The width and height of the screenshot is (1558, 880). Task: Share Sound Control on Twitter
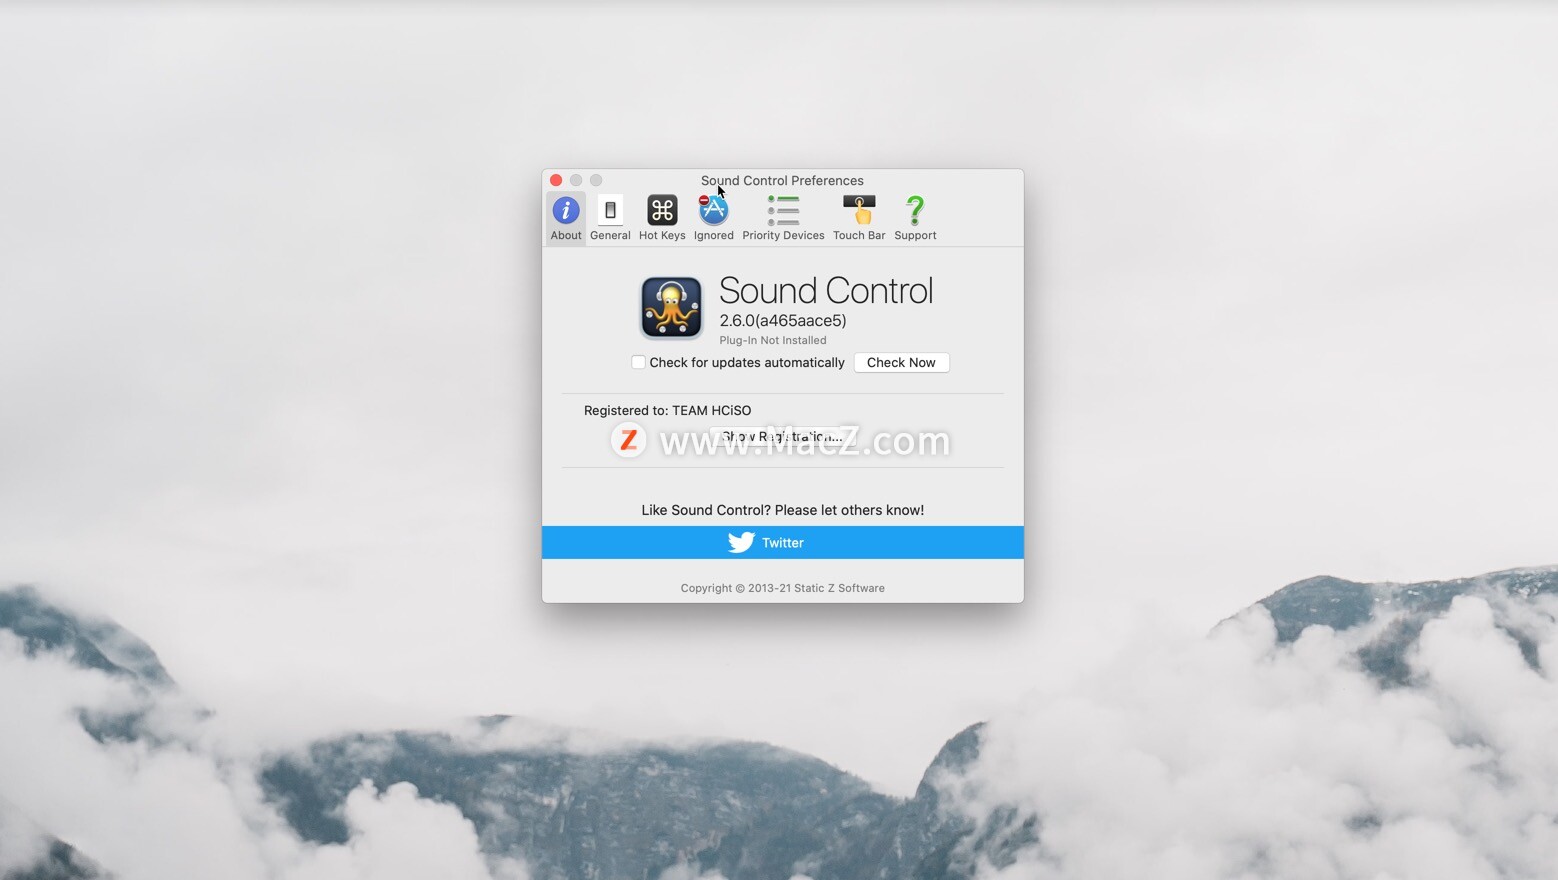(x=781, y=542)
